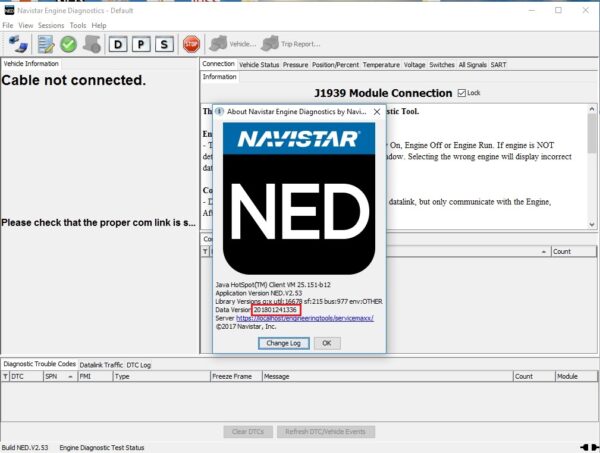
Task: Sort by the Freeze Frame column header
Action: [x=236, y=376]
